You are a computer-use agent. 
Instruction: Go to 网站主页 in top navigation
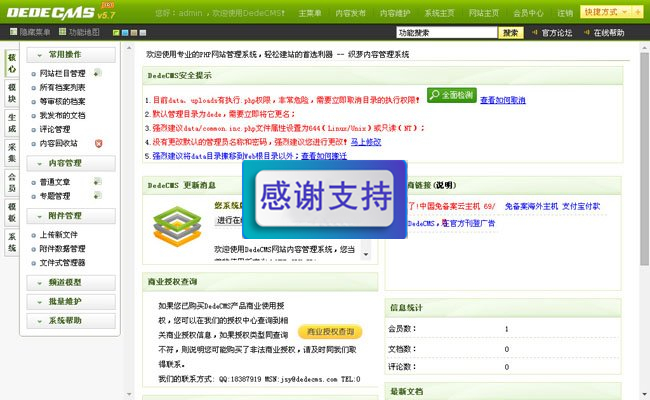coord(484,13)
